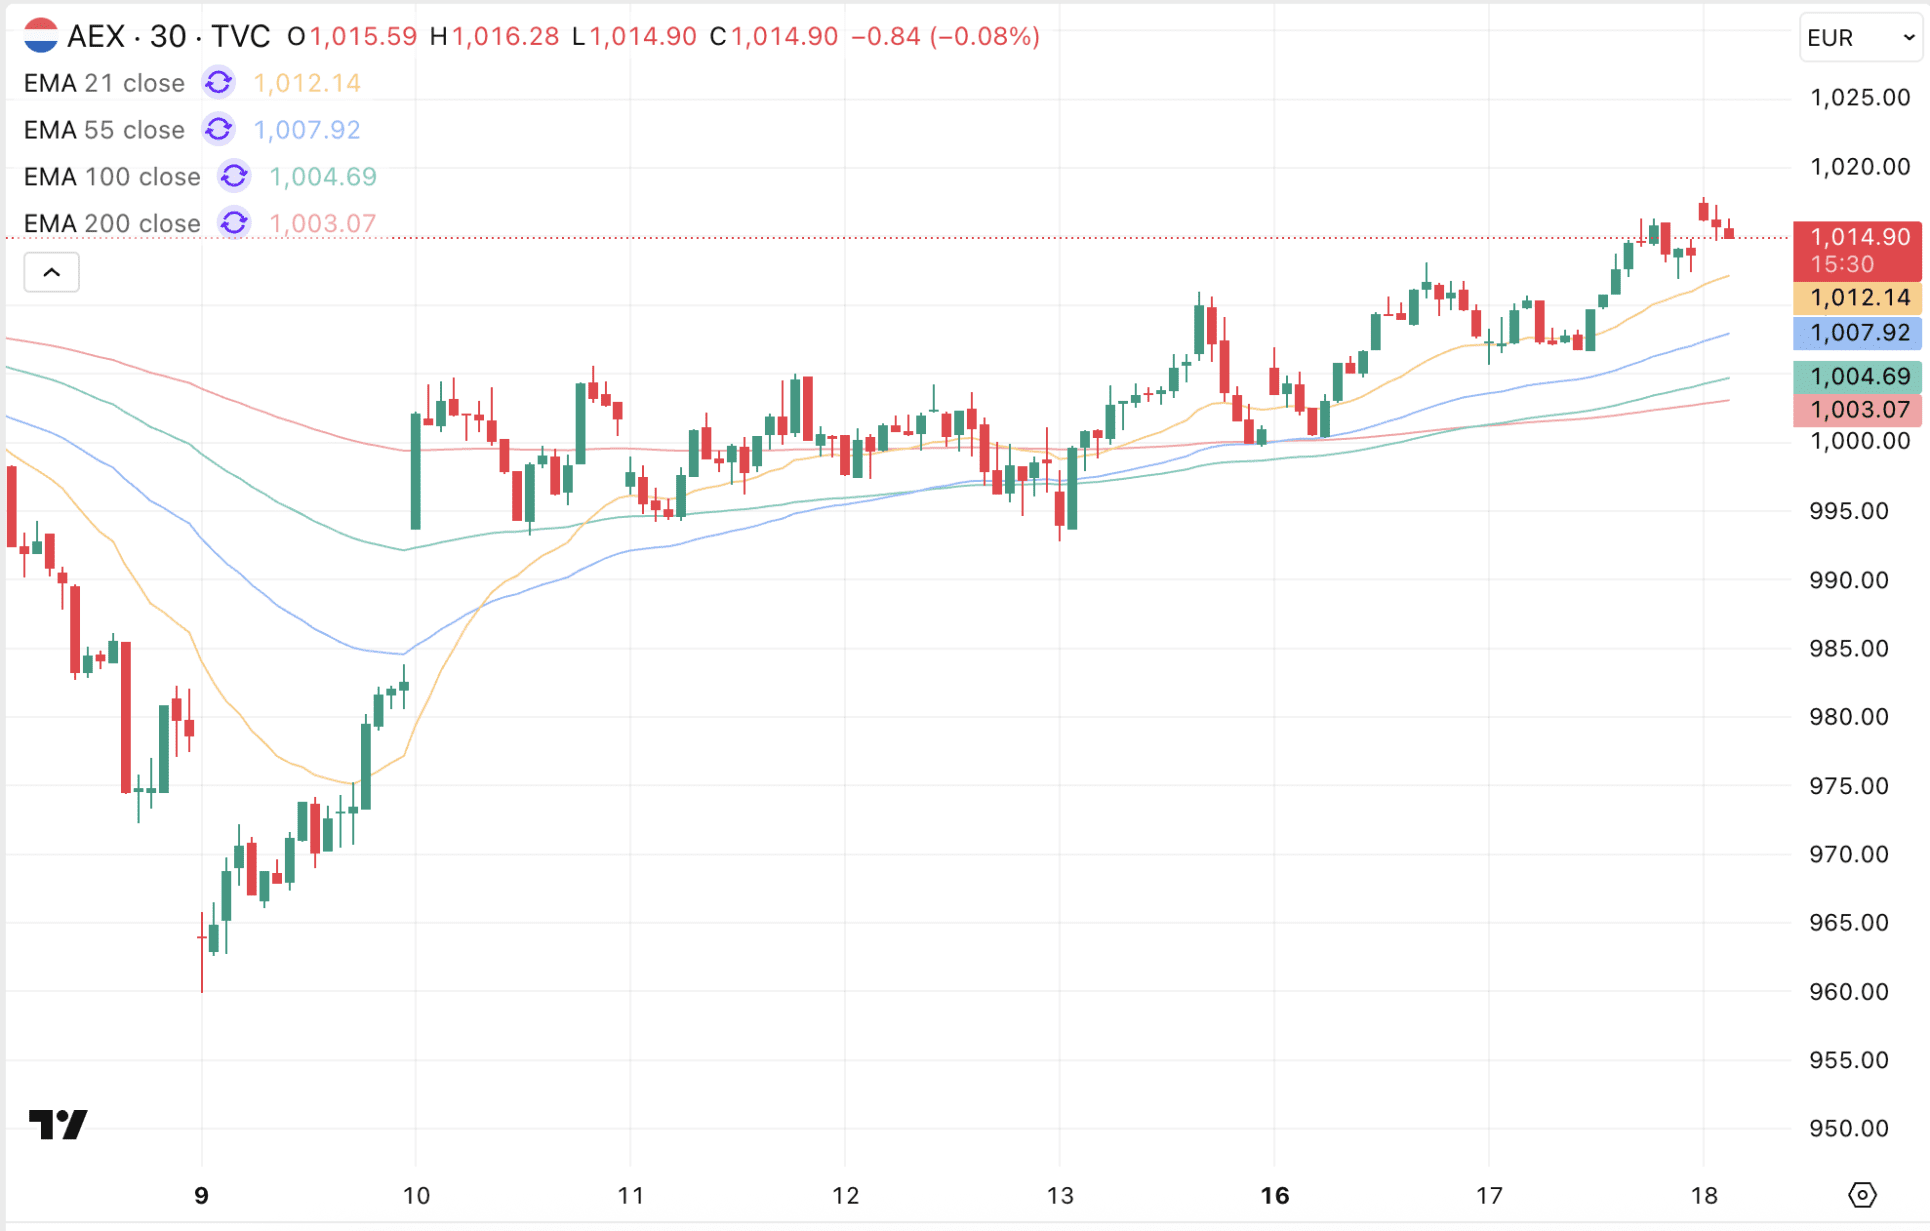
Task: Click the blue 1,007.92 price axis tag
Action: point(1858,333)
